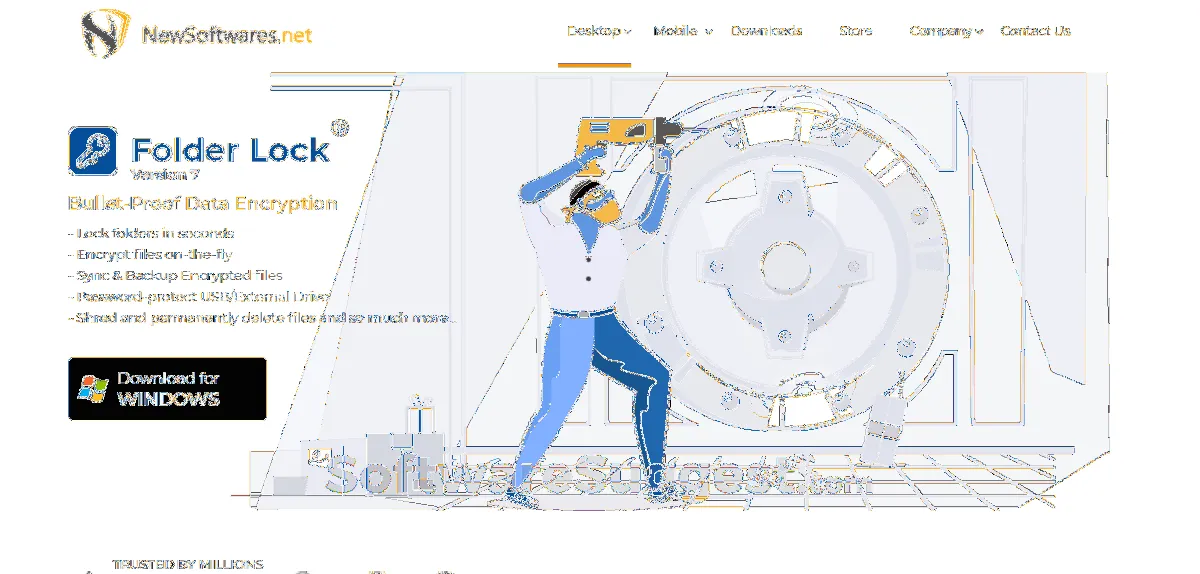Click the Lock folders in seconds line
Viewport: 1200px width, 574px height.
152,233
